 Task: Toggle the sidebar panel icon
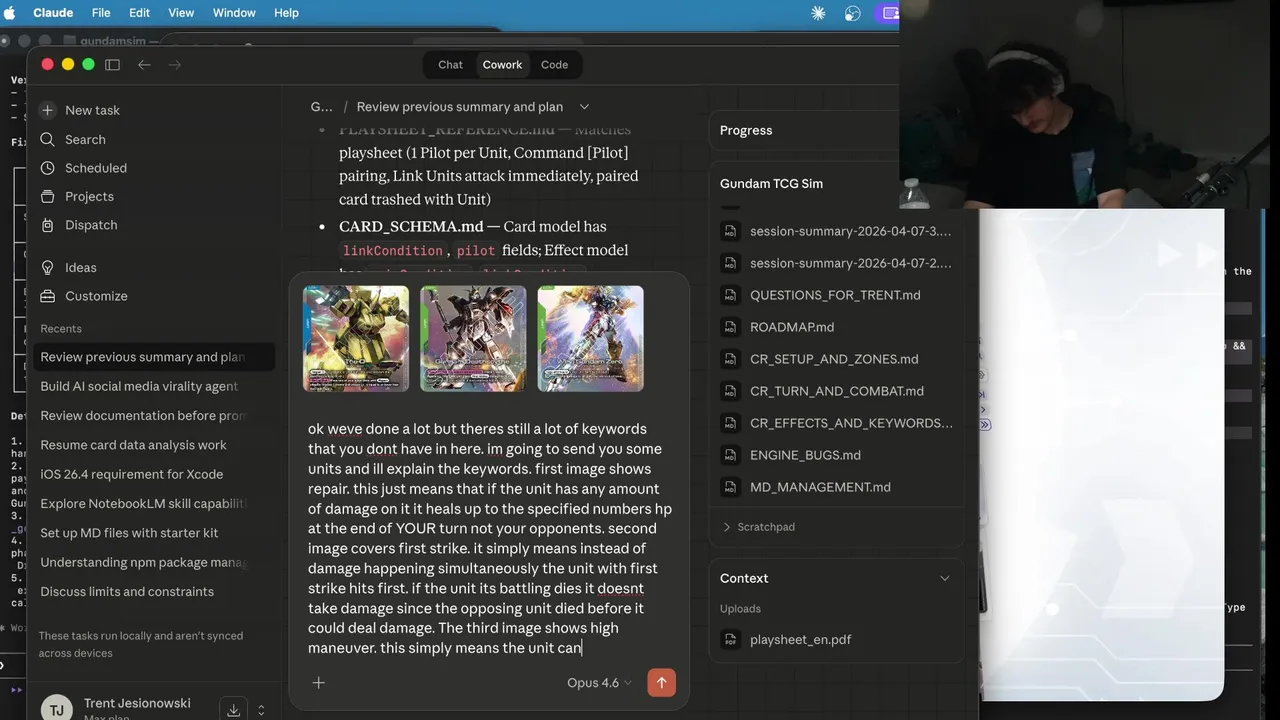pos(112,64)
